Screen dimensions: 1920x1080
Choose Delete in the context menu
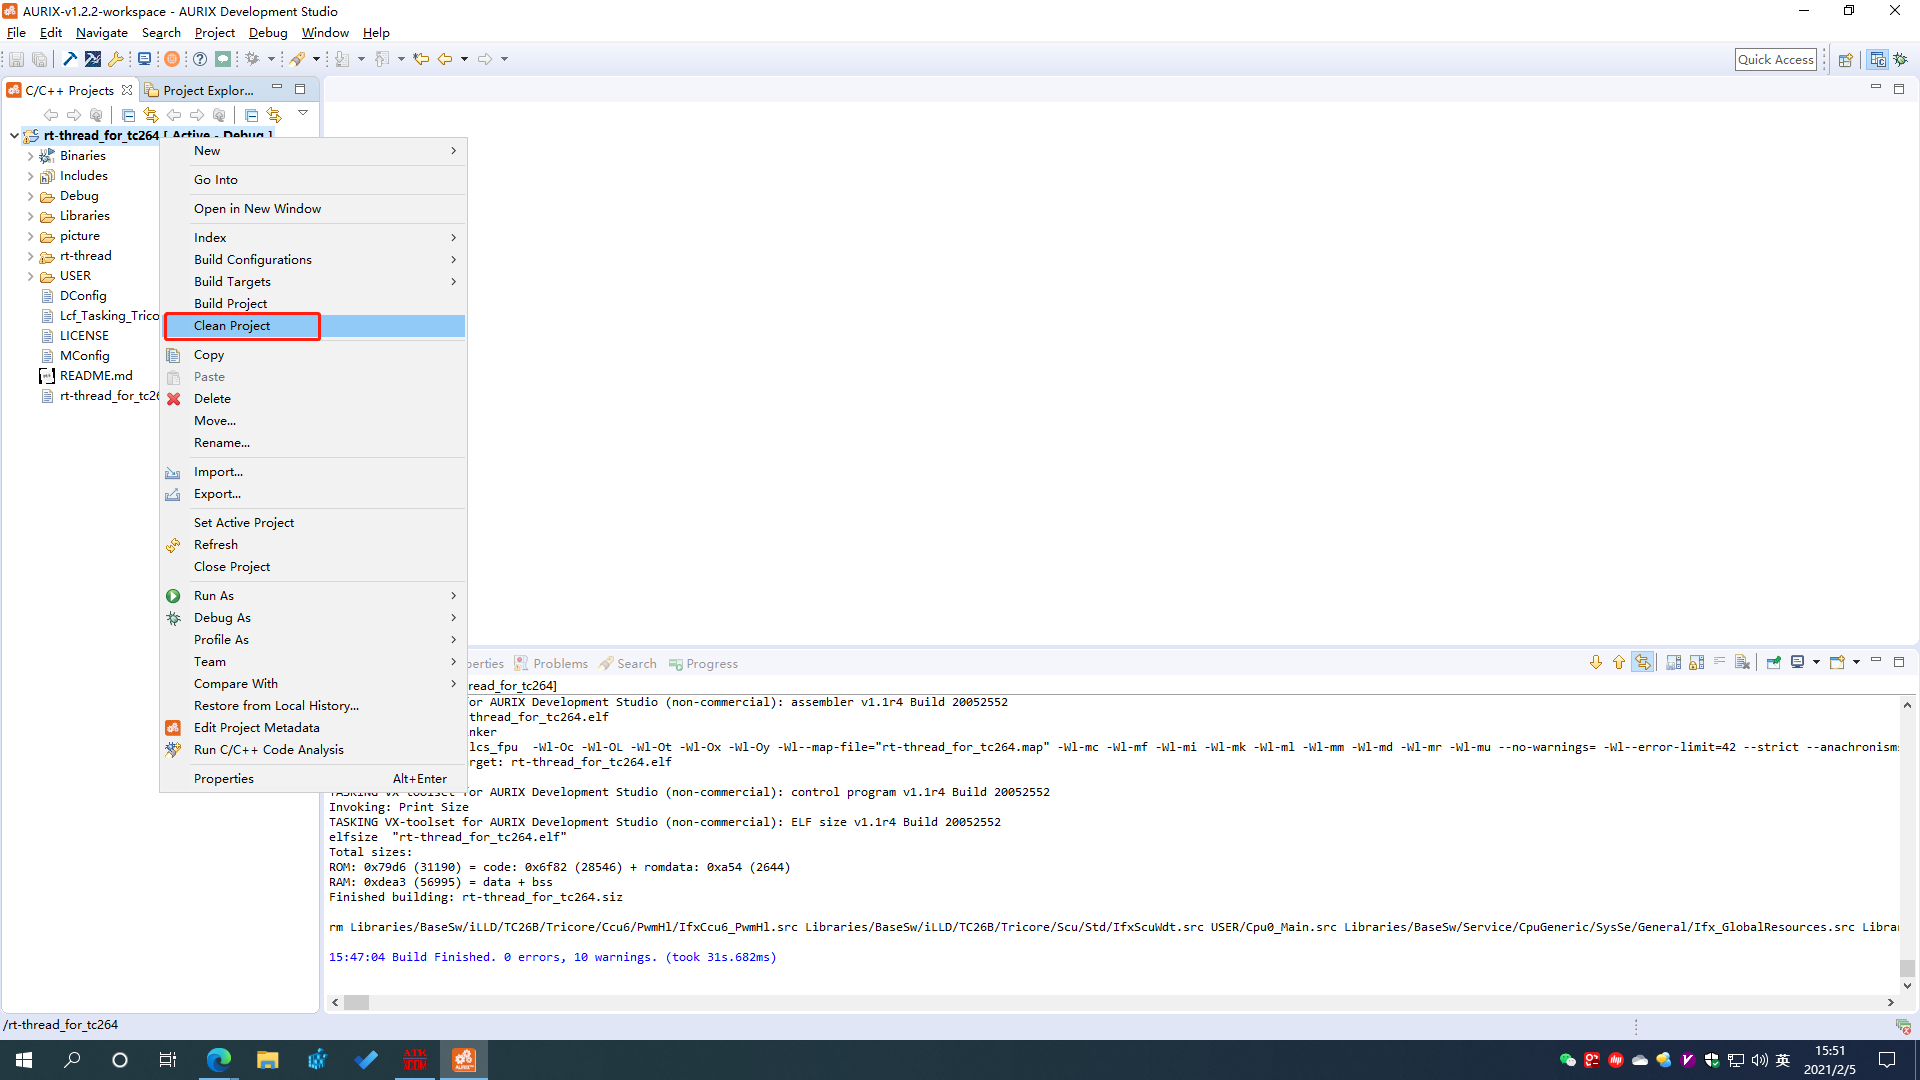[x=314, y=399]
